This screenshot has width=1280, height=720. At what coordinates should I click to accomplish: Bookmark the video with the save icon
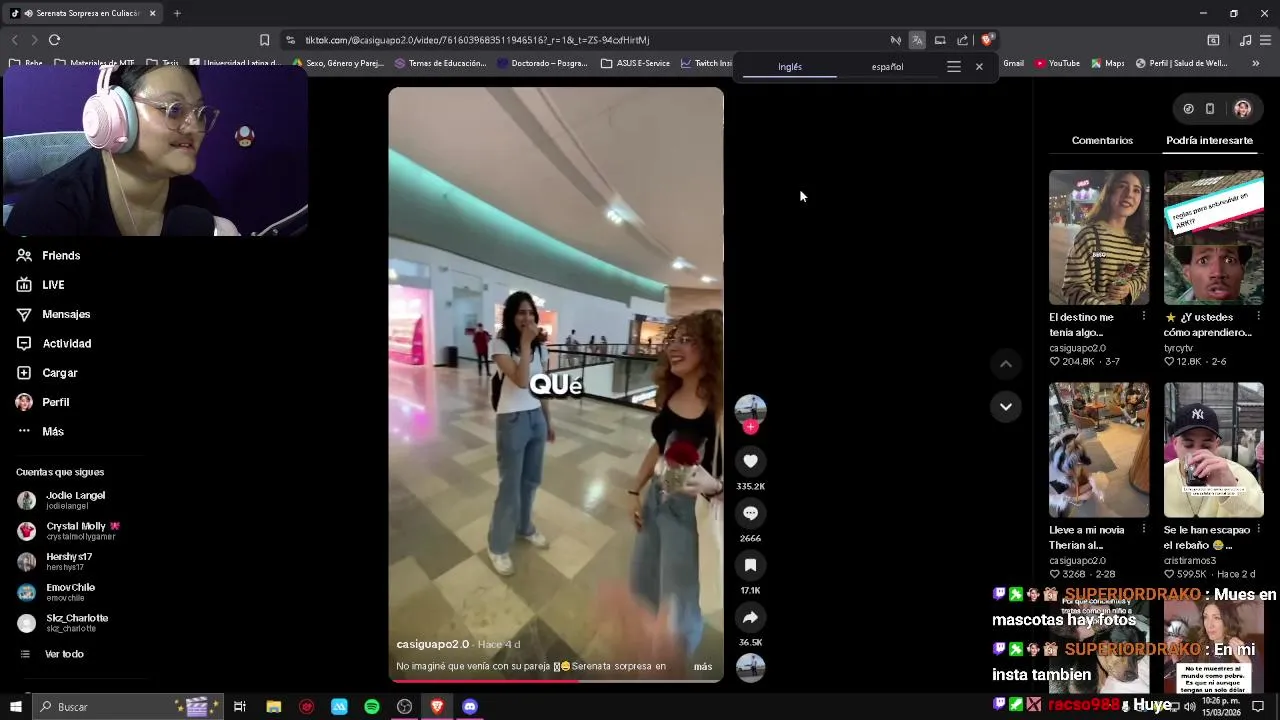click(750, 565)
